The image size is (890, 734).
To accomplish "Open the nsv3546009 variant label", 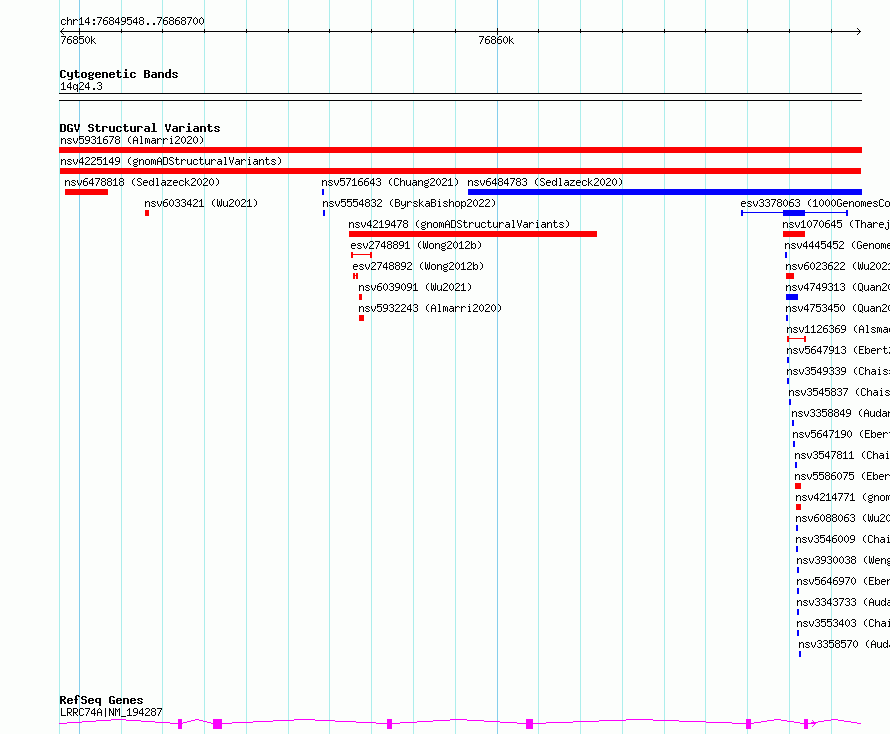I will click(x=843, y=539).
